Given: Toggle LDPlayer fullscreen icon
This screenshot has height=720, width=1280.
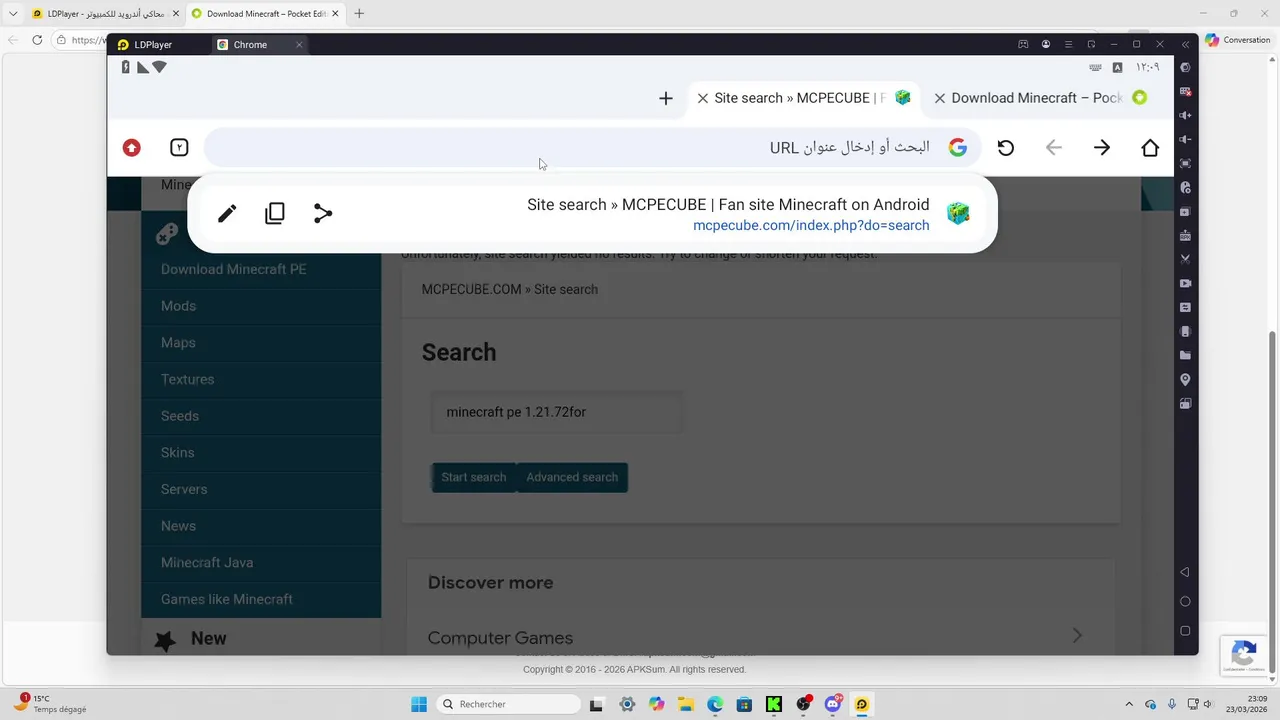Looking at the screenshot, I should 1185,164.
